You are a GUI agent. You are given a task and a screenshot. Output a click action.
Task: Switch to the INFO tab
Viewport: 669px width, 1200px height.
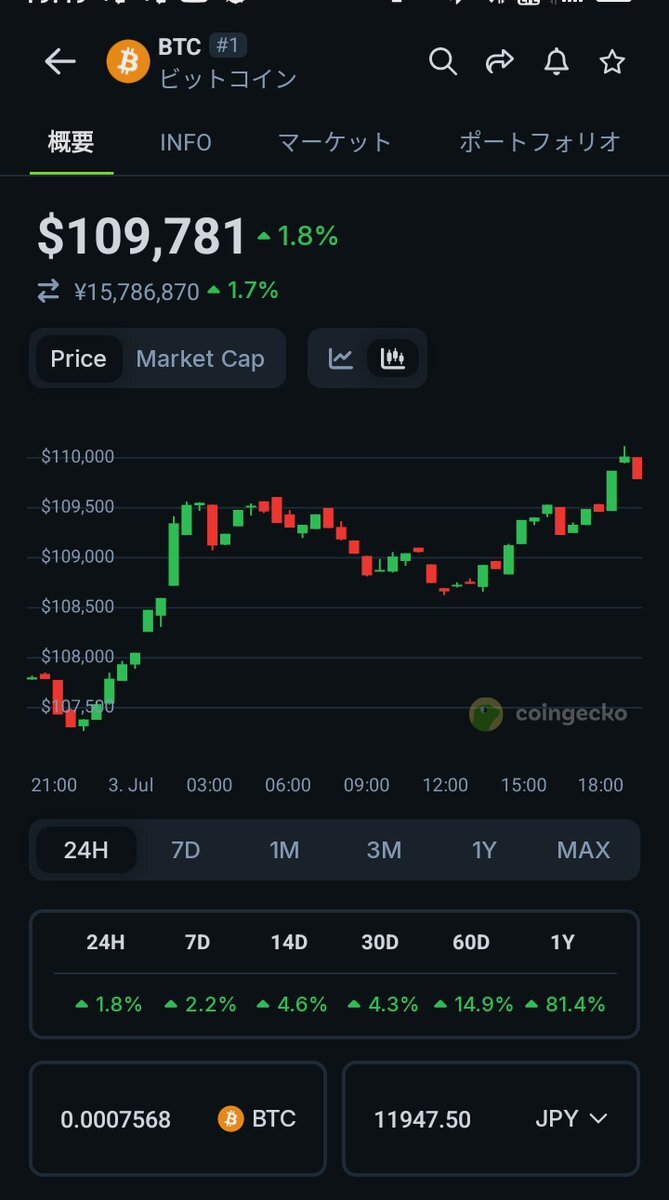(x=186, y=142)
